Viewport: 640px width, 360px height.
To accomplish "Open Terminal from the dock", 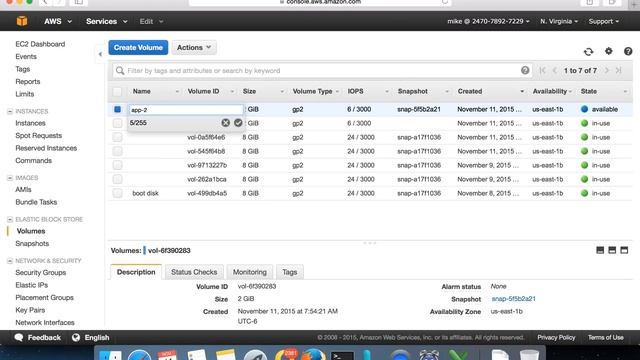I will pos(342,355).
